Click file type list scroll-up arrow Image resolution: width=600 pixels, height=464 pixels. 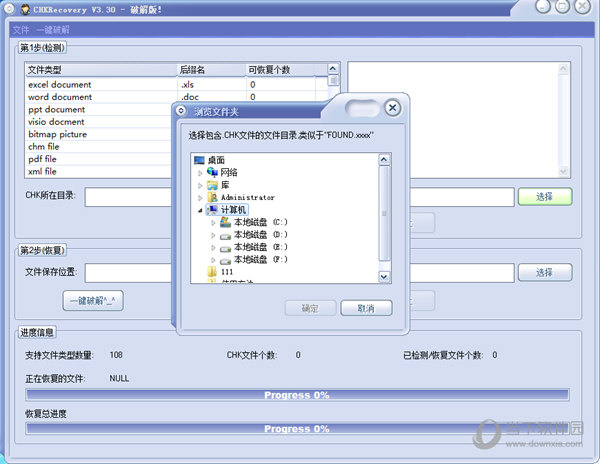click(333, 69)
